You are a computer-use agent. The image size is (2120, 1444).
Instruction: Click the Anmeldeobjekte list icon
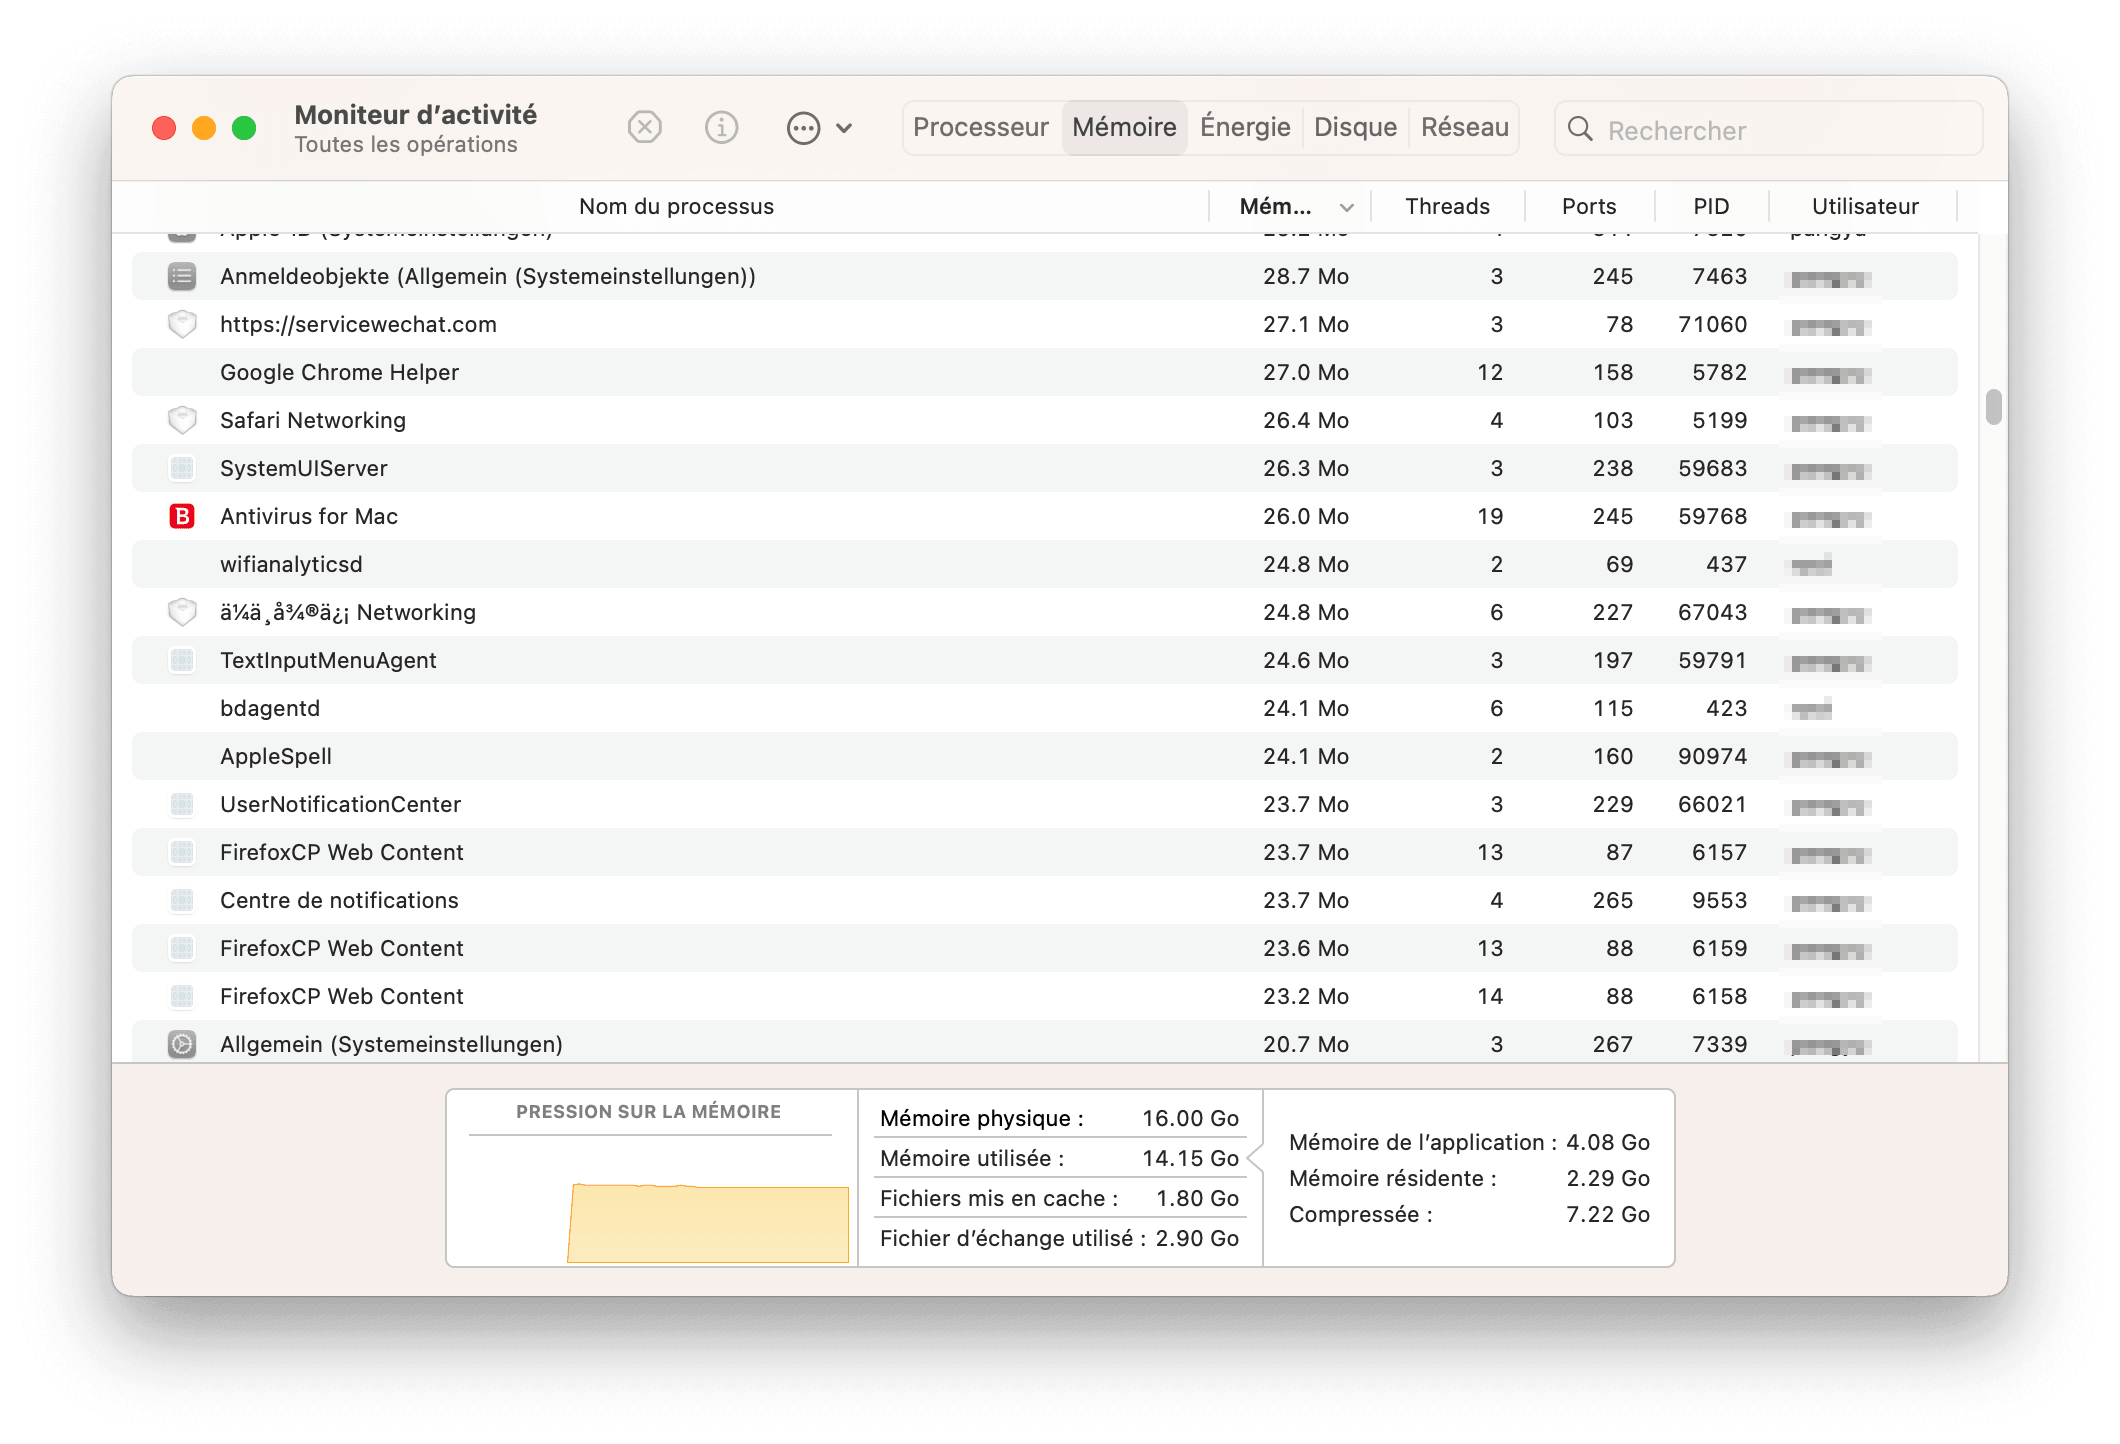pyautogui.click(x=182, y=276)
